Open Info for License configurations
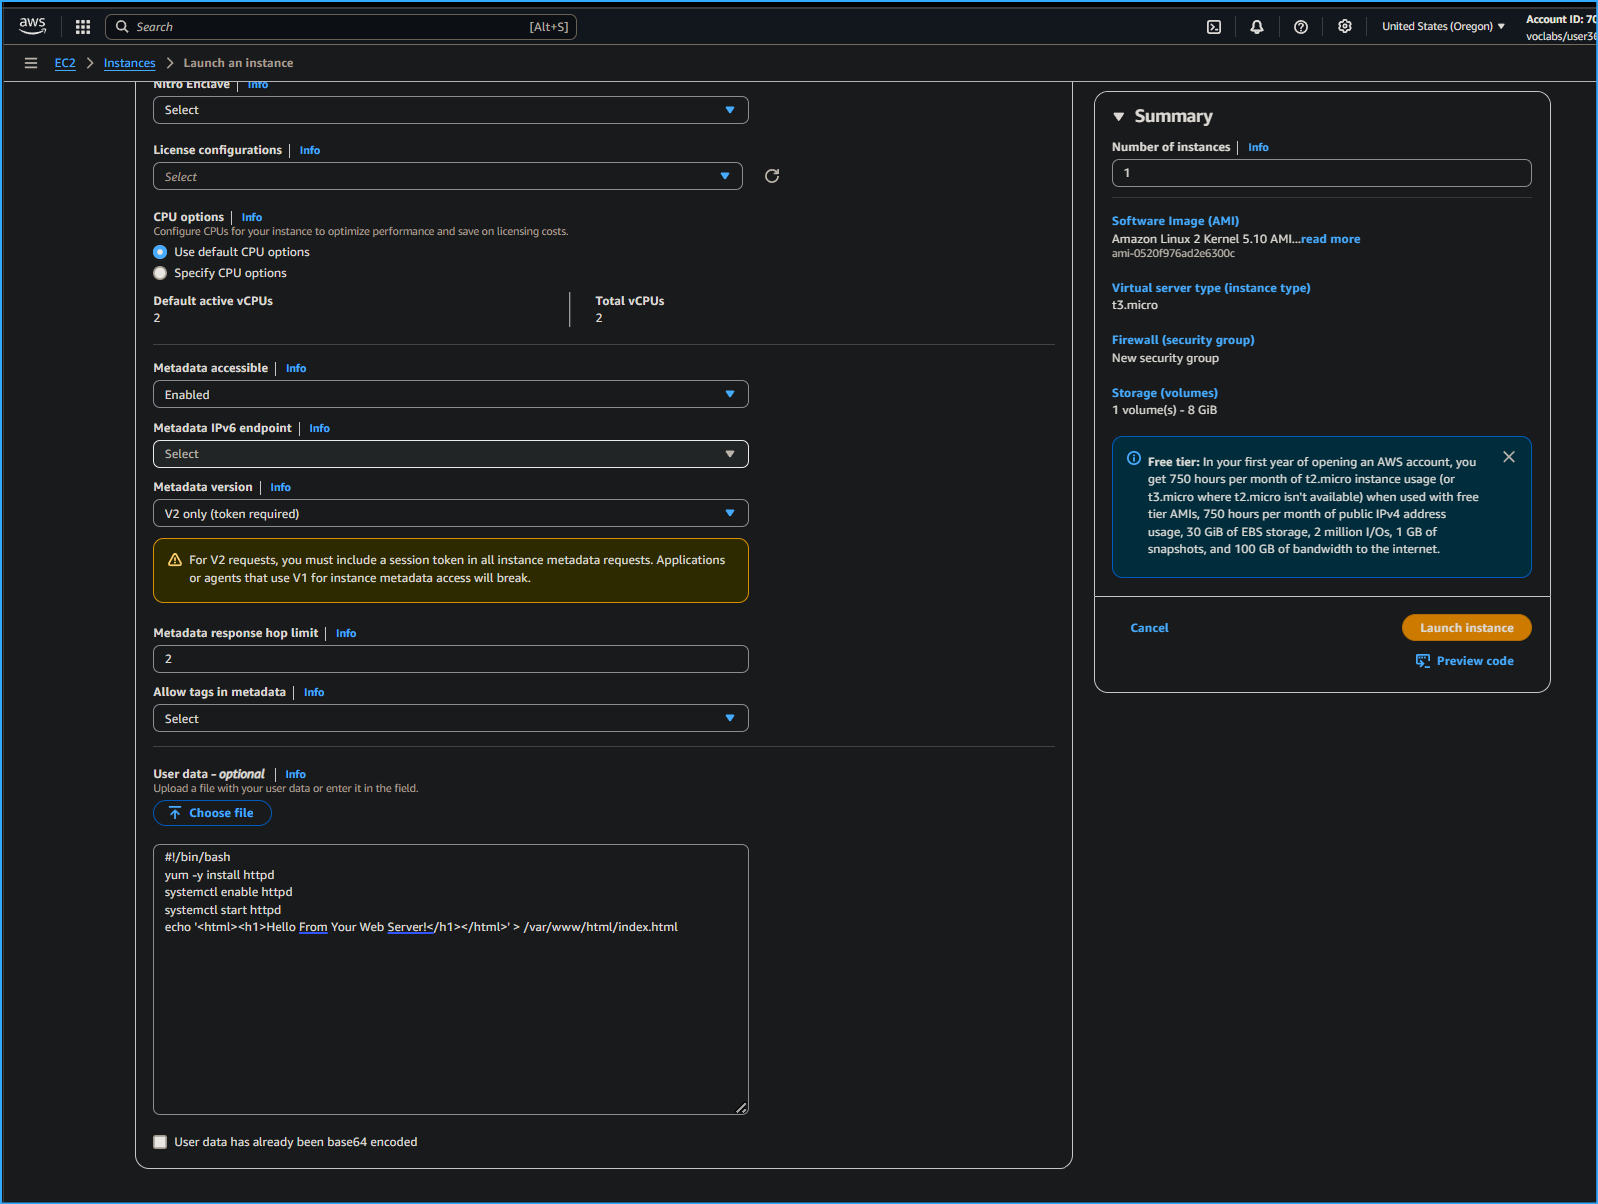1598x1204 pixels. 310,150
